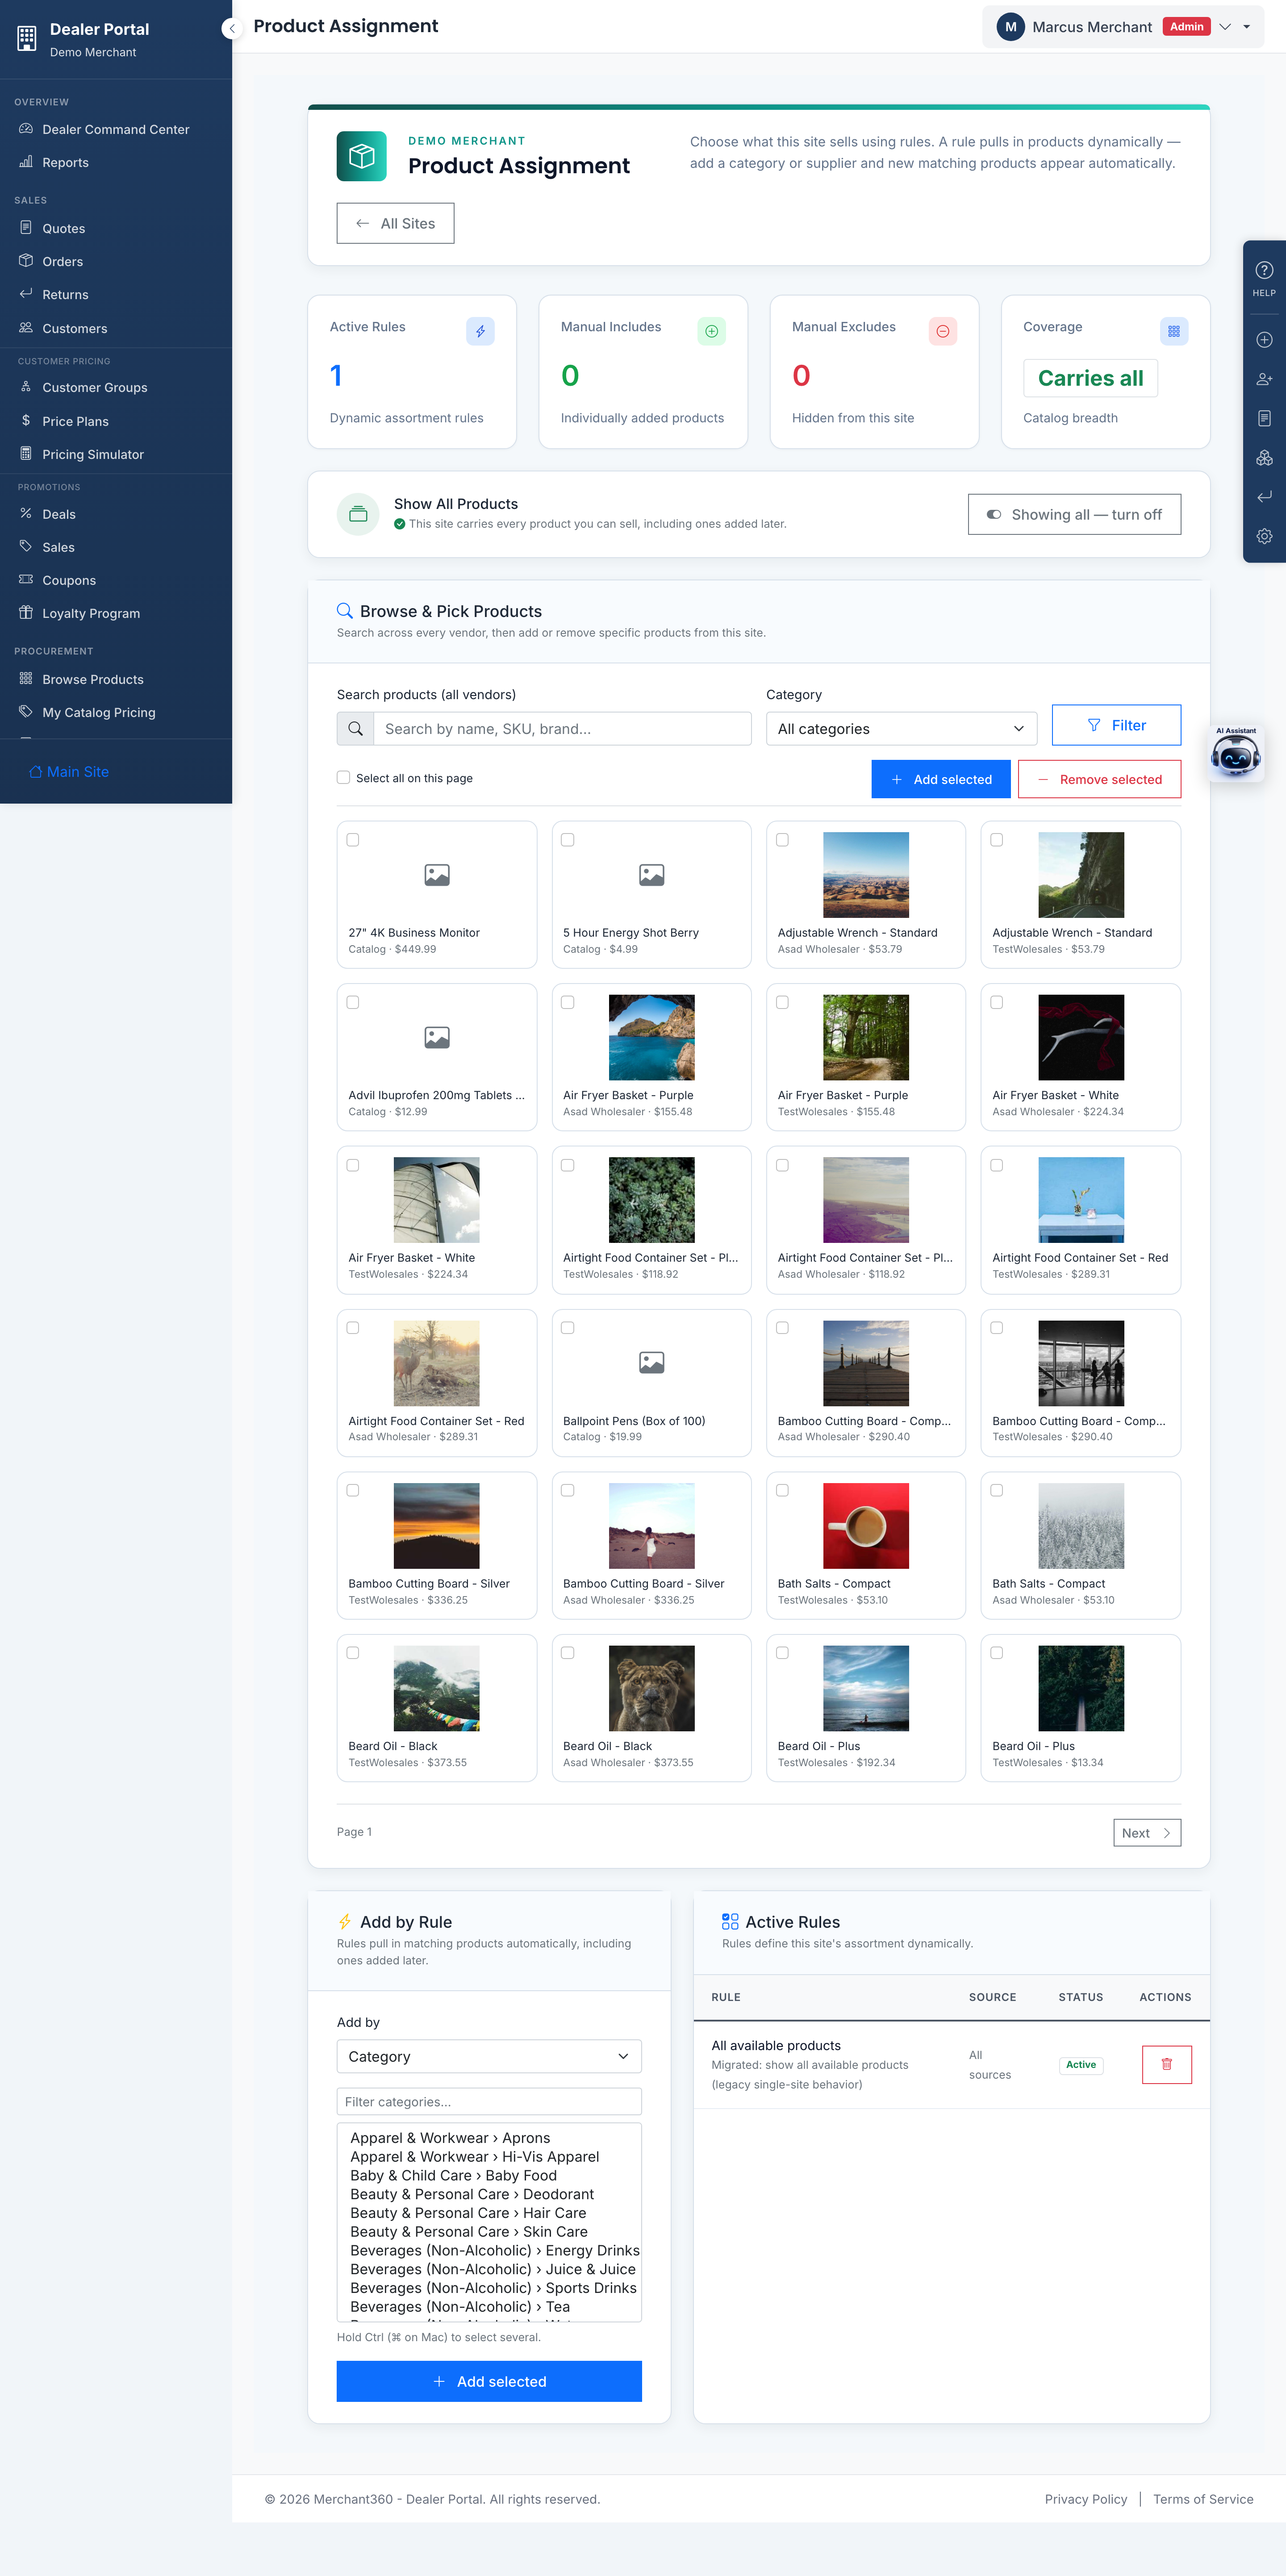Screen dimensions: 1286x2576
Task: Click the Active status badge
Action: click(1080, 2064)
